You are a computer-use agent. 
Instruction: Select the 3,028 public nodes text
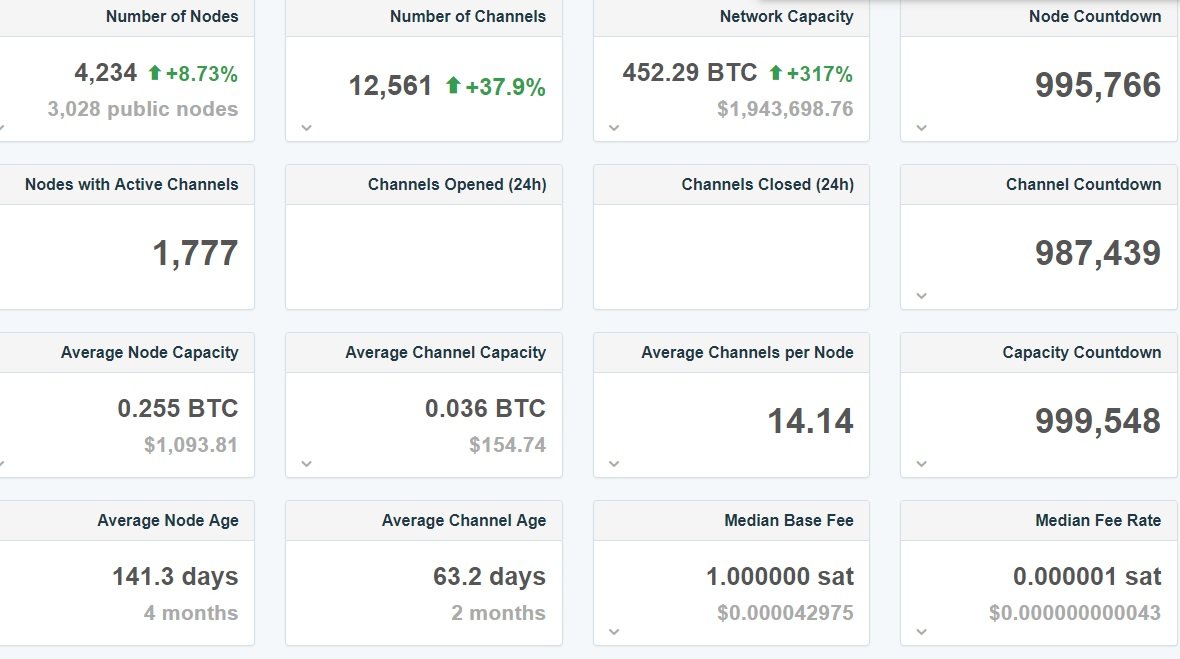tap(143, 109)
